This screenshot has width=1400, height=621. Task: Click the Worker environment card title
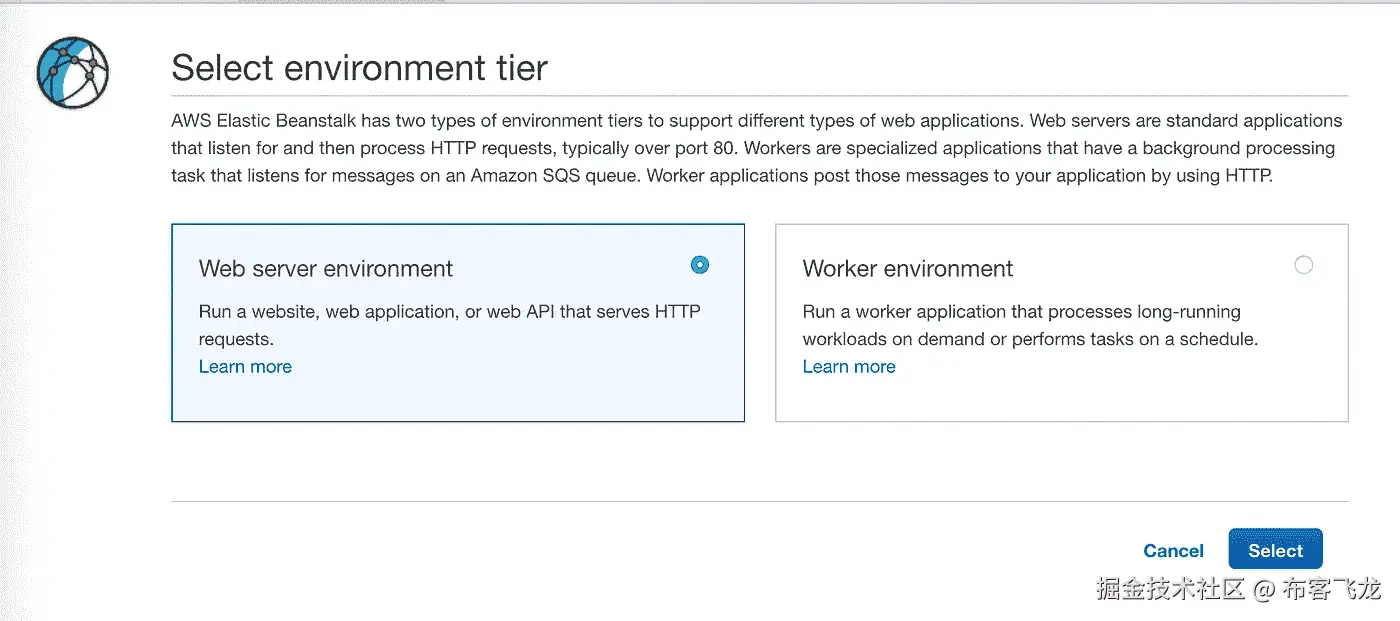point(908,269)
